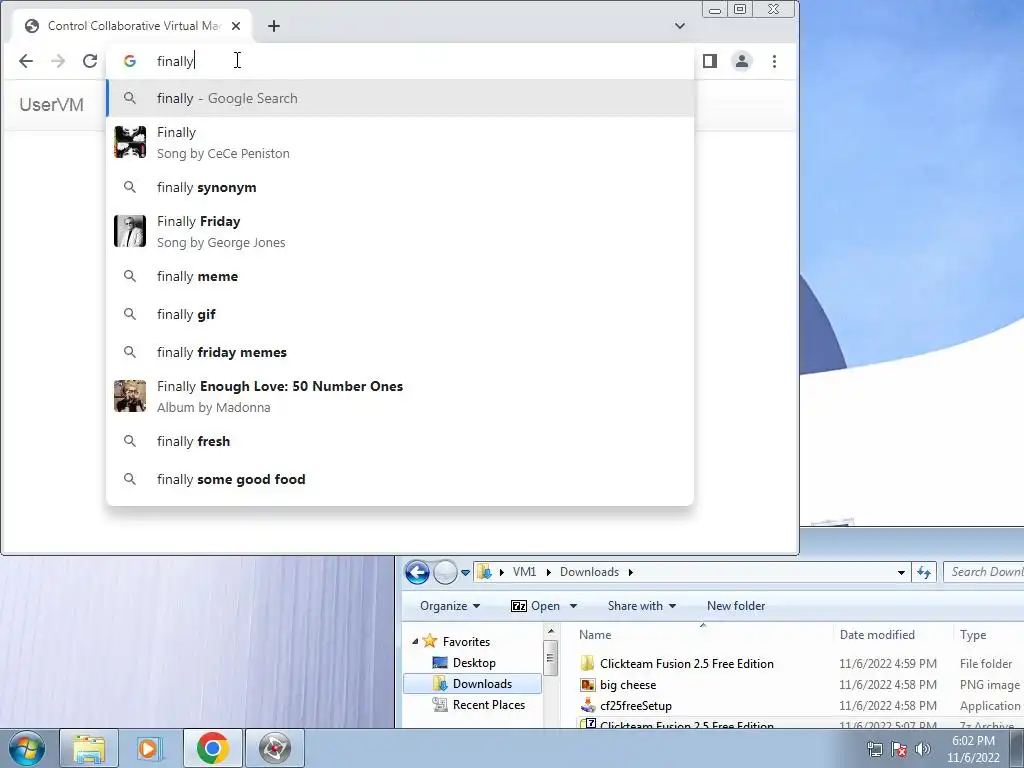Select "finally meme" suggestion
Viewport: 1024px width, 768px height.
click(x=400, y=276)
